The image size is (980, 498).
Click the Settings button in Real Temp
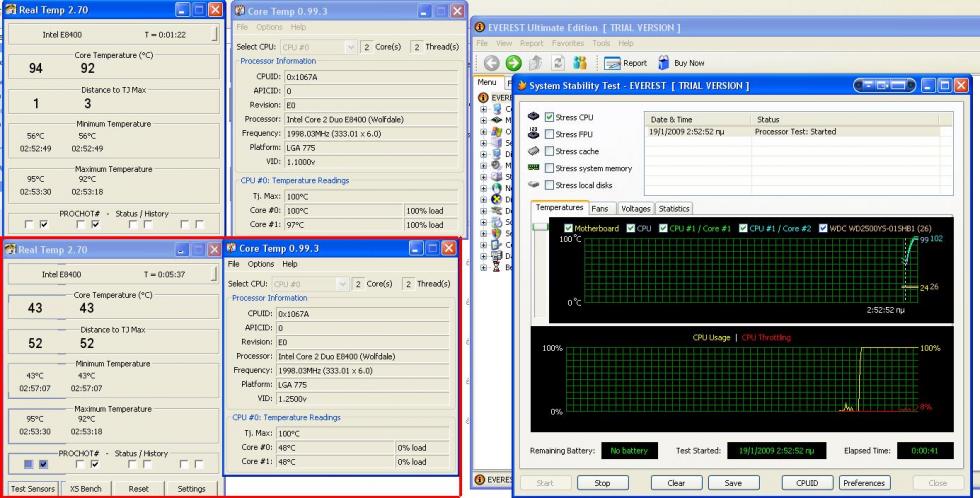coord(191,489)
